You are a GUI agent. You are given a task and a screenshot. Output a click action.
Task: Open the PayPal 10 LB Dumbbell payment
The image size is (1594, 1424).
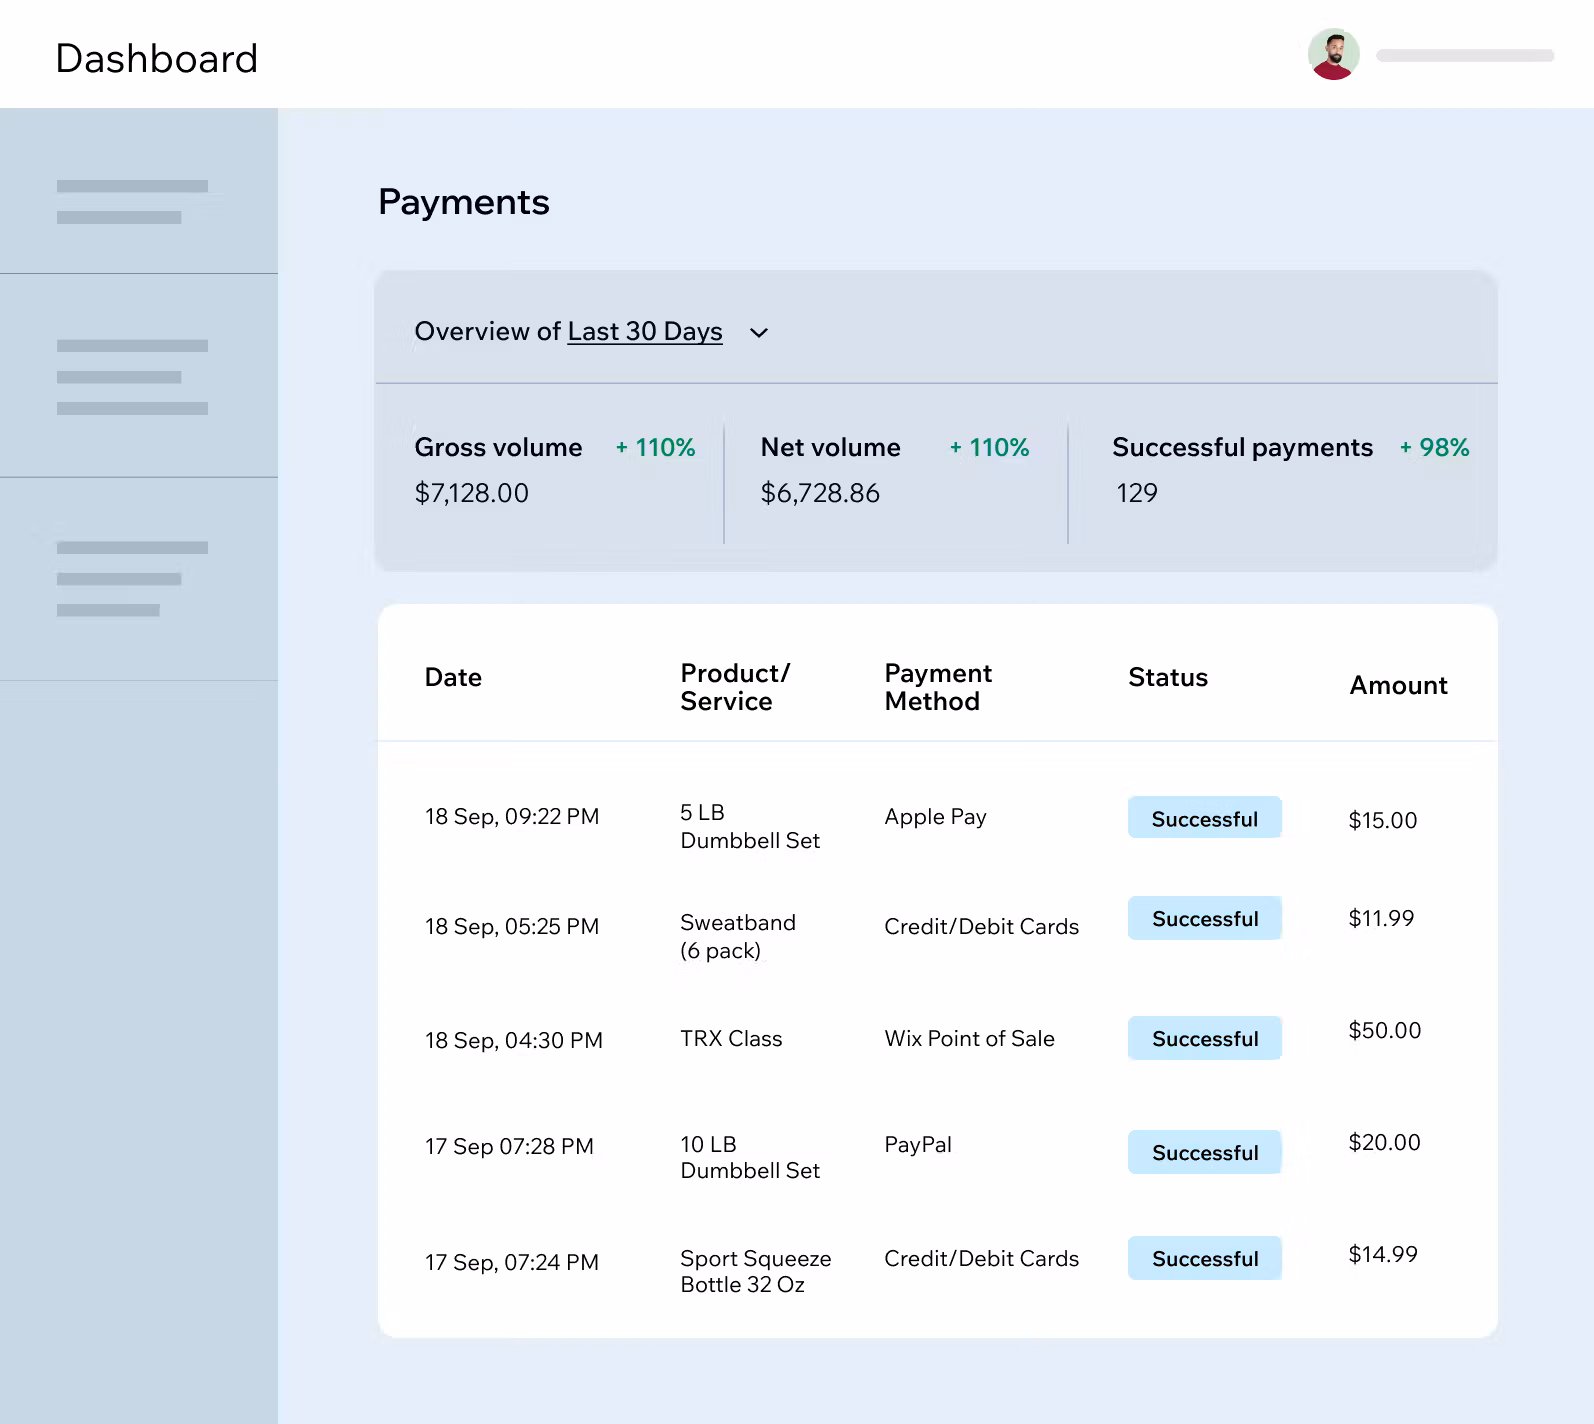click(749, 1157)
